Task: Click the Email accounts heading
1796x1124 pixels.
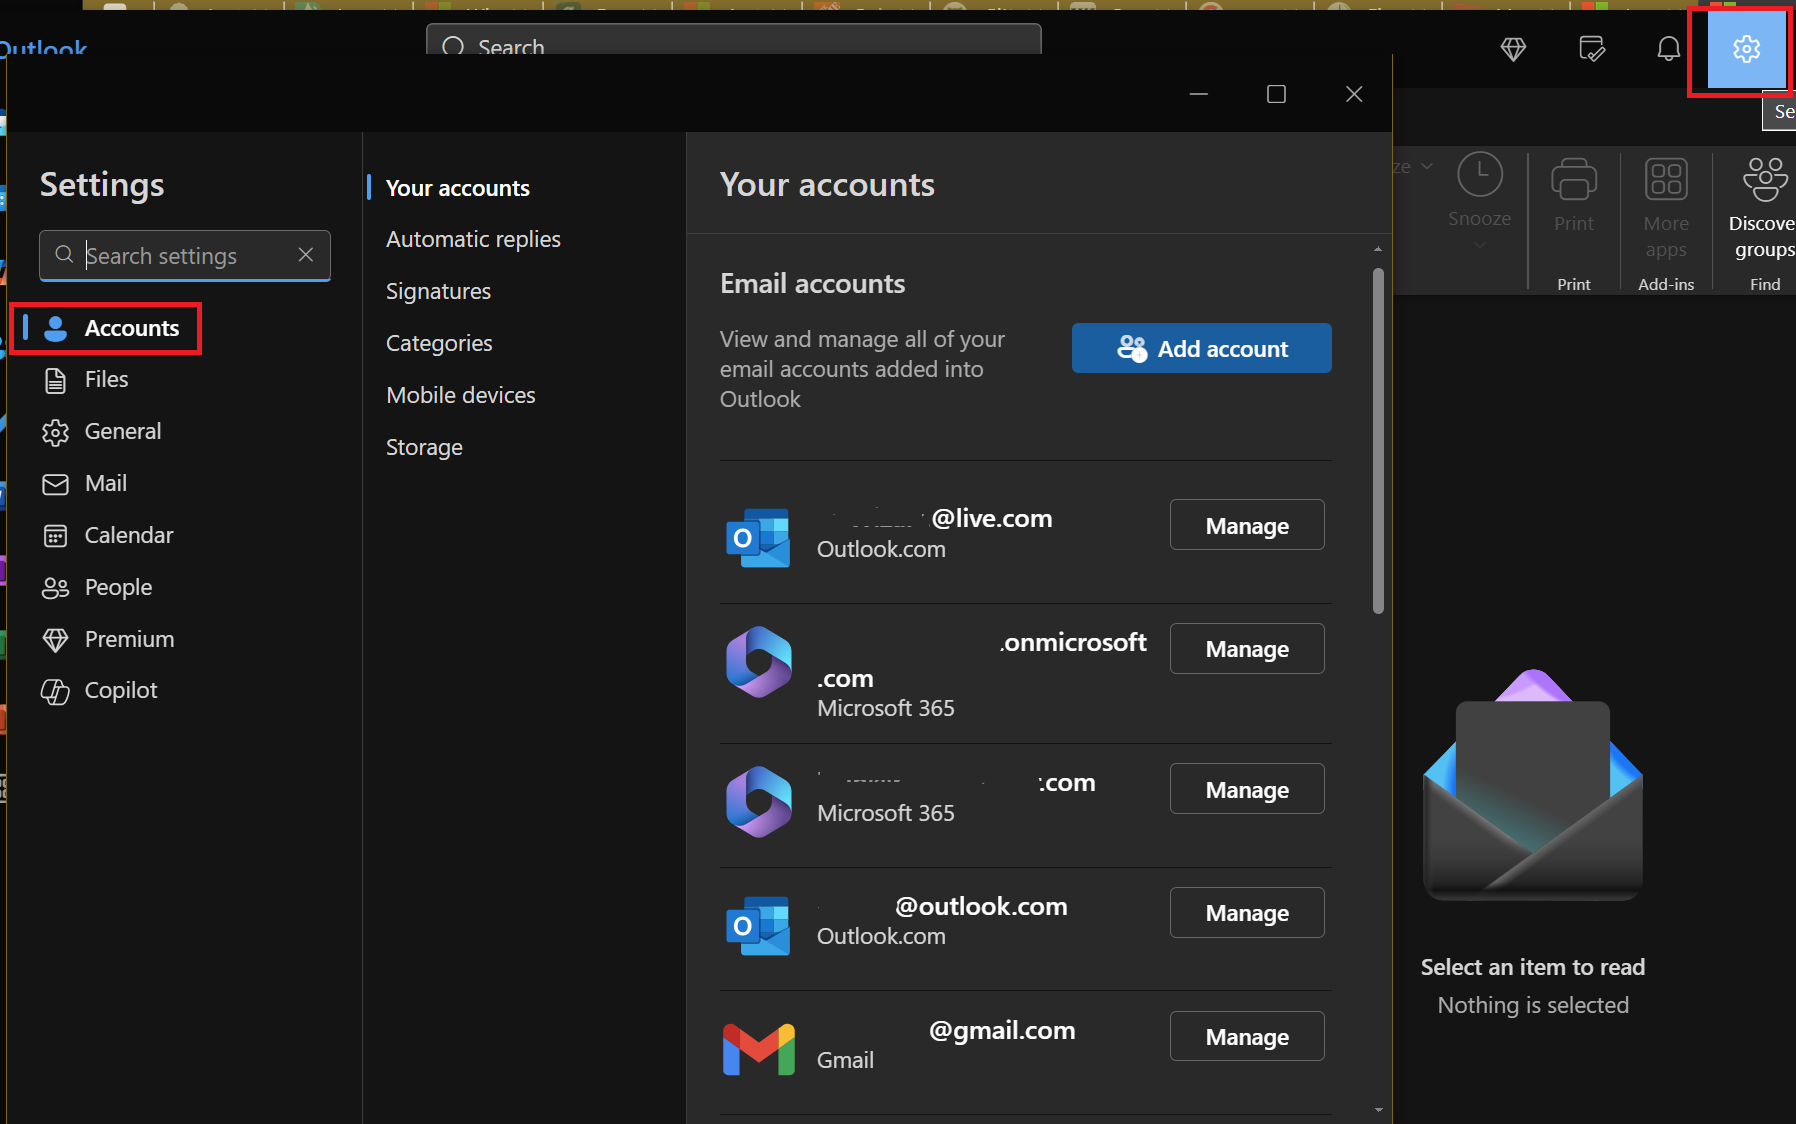Action: (x=812, y=284)
